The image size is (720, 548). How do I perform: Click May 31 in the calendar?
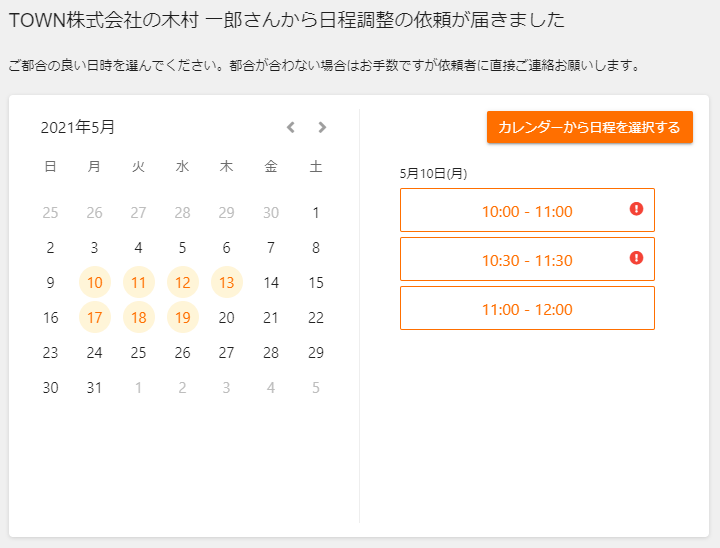(95, 388)
